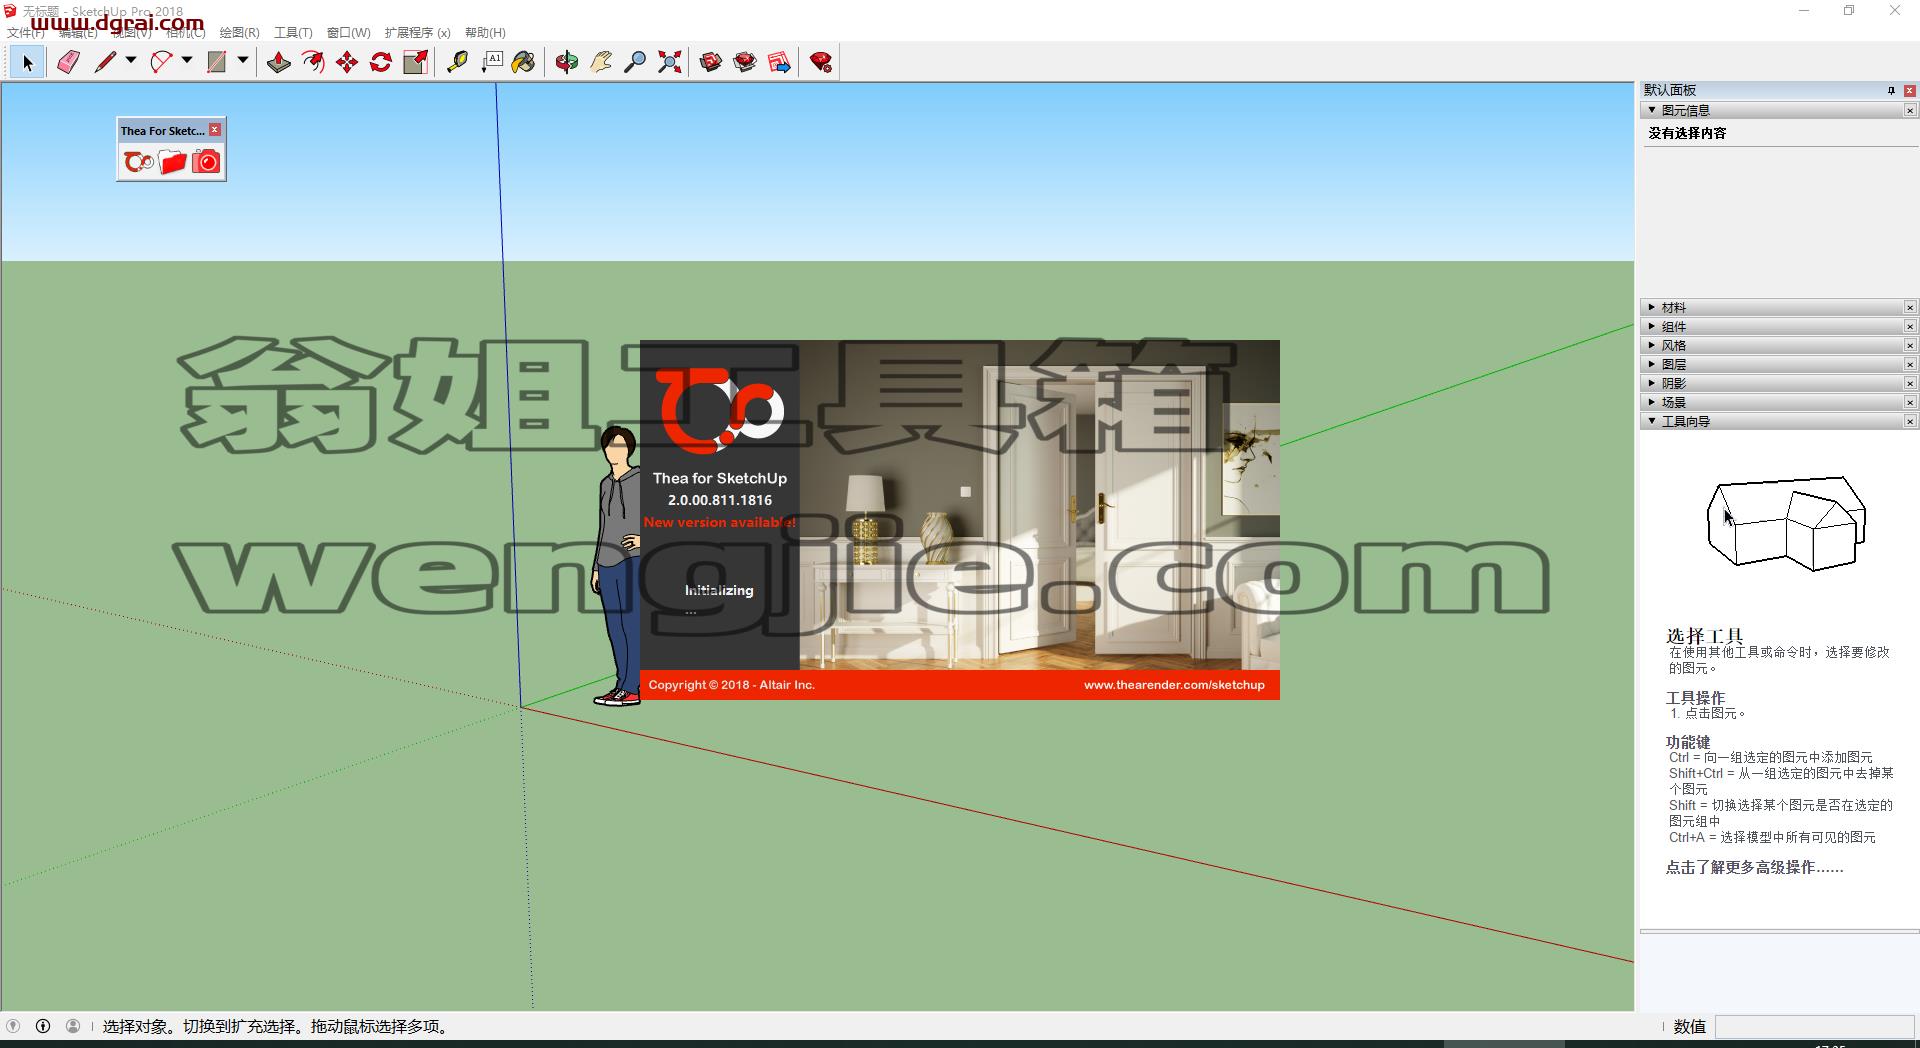Open the 扩展程序 (x) menu

(417, 32)
